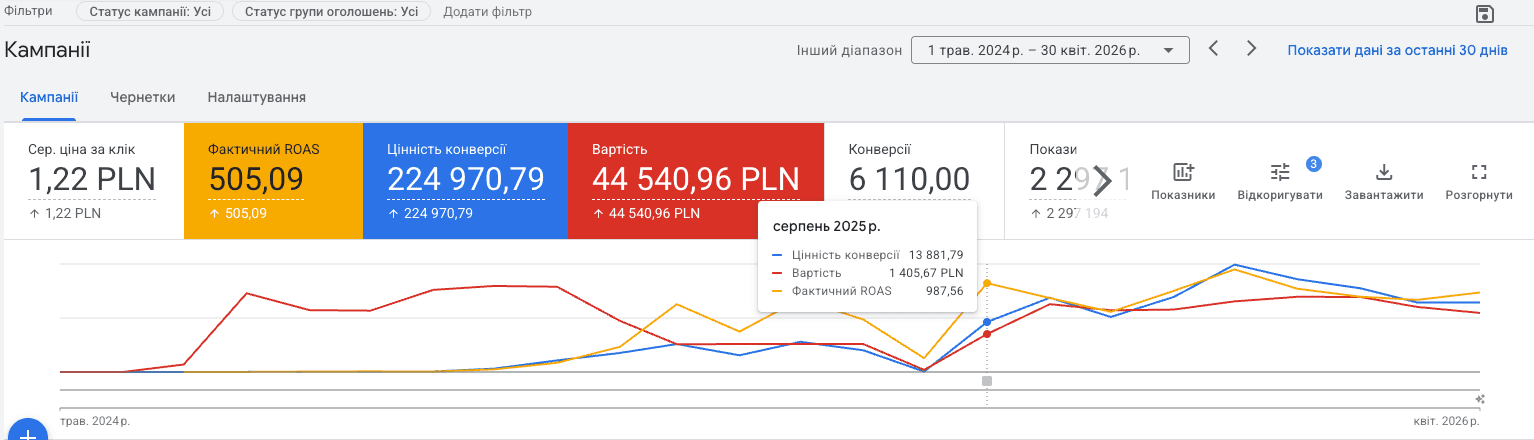
Task: Click the blue conversion value data point
Action: coord(987,322)
